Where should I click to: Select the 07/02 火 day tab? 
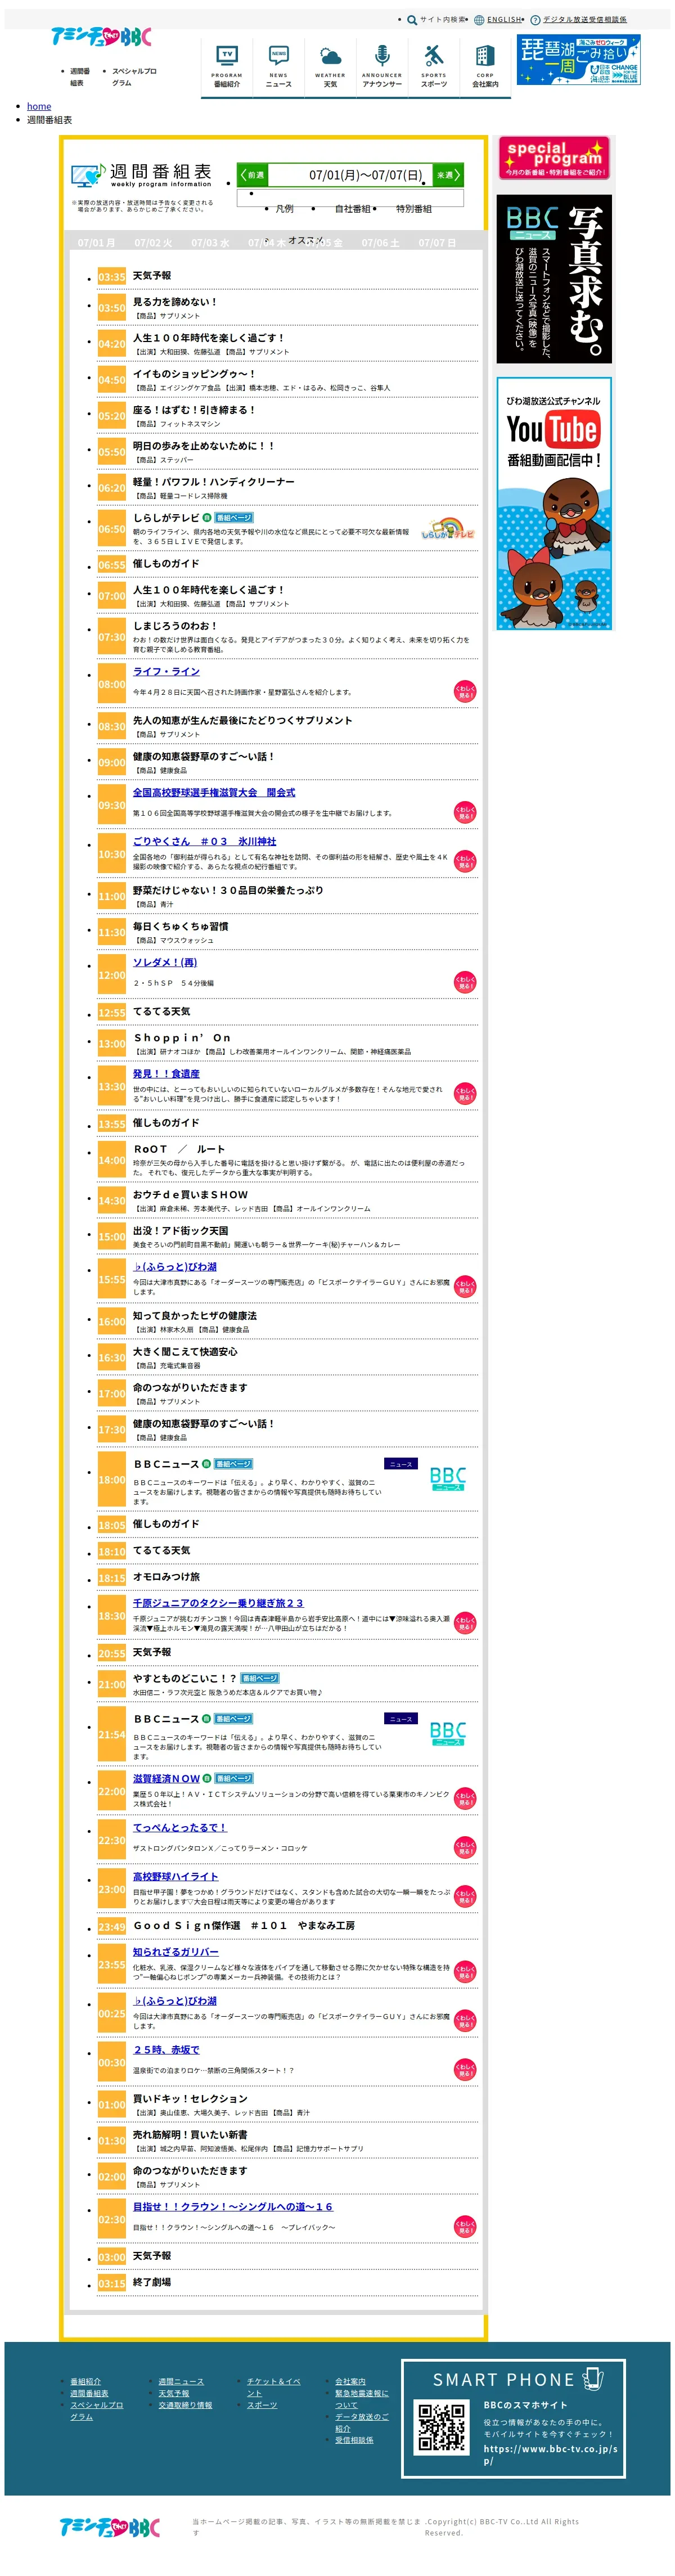(153, 243)
